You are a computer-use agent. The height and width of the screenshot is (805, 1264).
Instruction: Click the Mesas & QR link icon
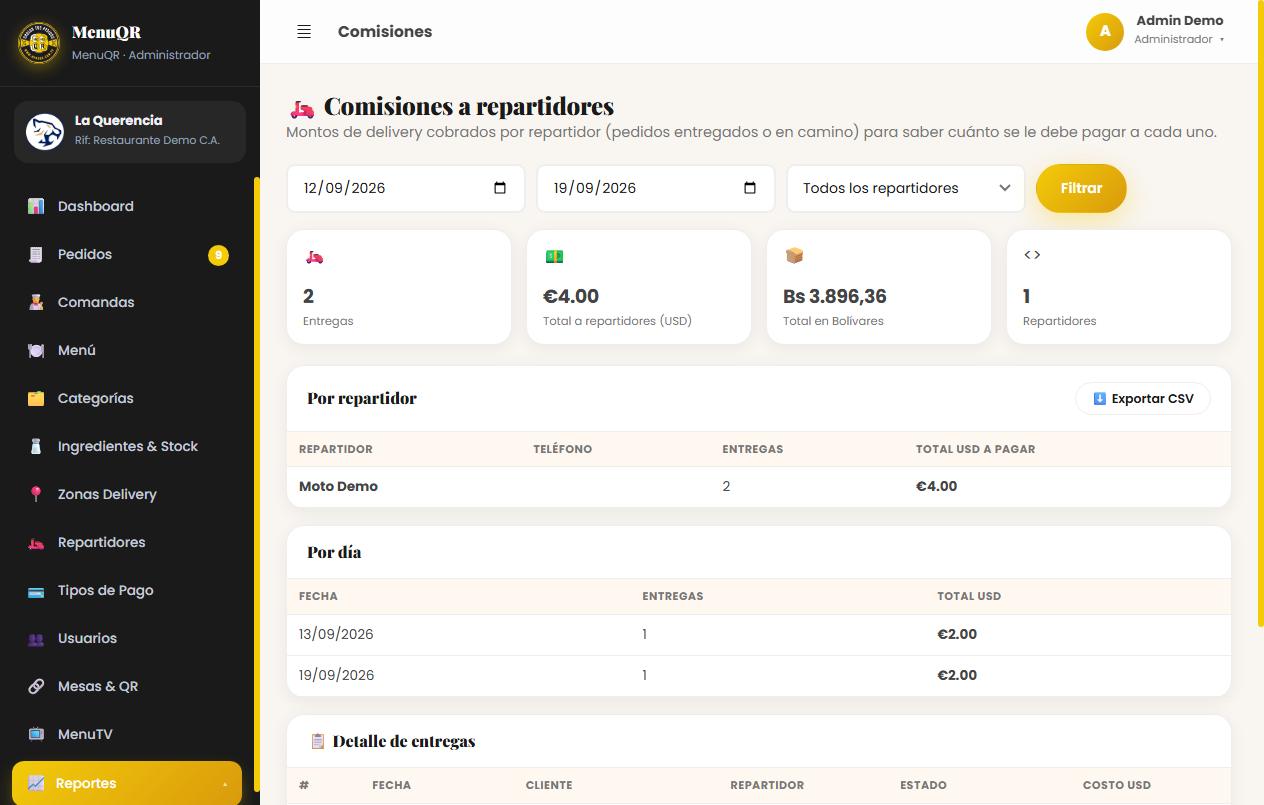coord(36,686)
